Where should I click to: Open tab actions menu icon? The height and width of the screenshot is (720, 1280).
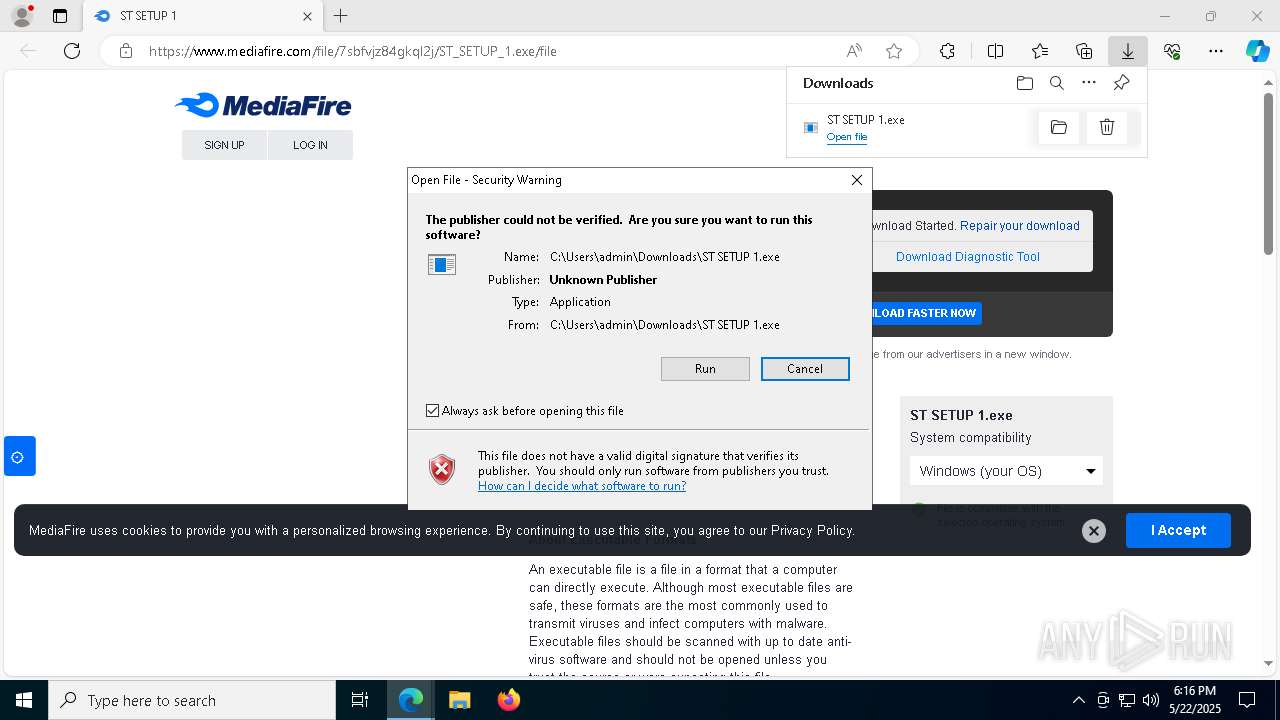(x=60, y=16)
